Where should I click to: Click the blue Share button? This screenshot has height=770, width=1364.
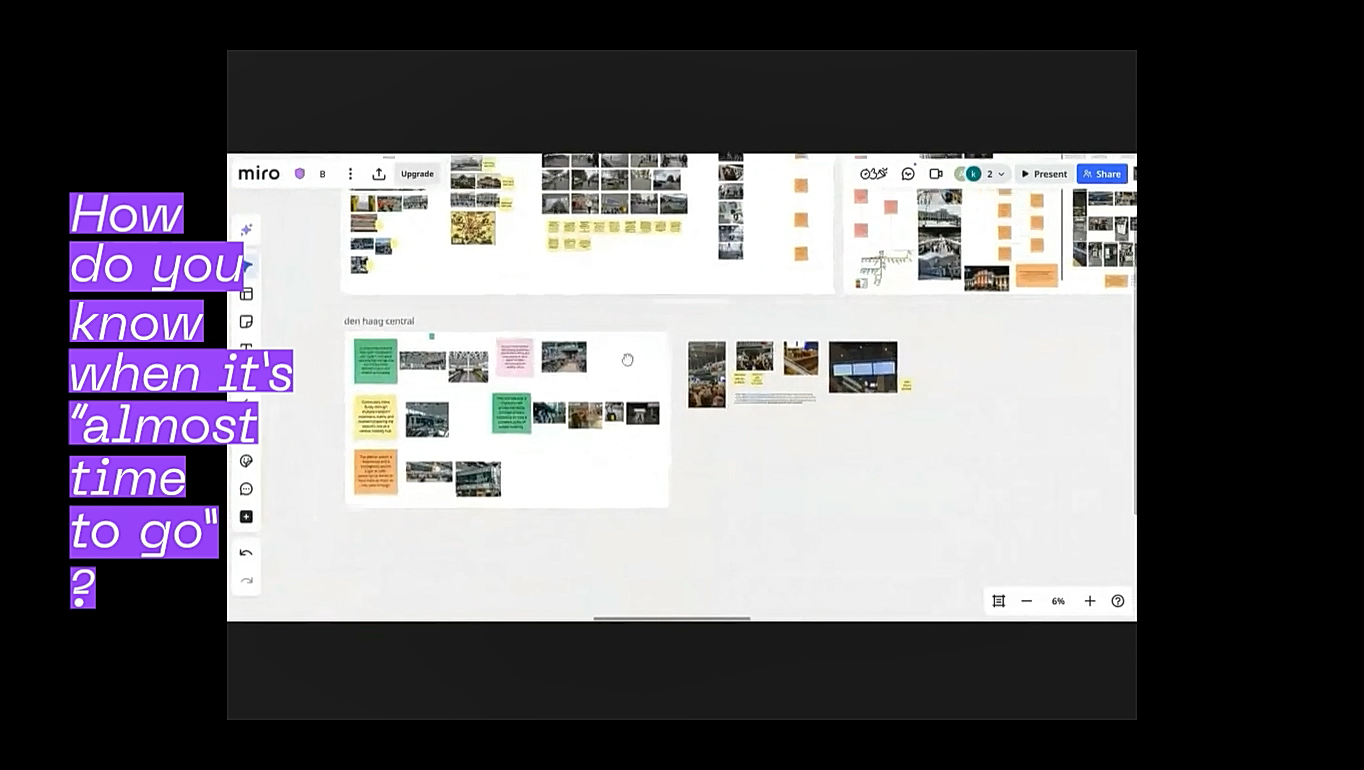pyautogui.click(x=1102, y=174)
